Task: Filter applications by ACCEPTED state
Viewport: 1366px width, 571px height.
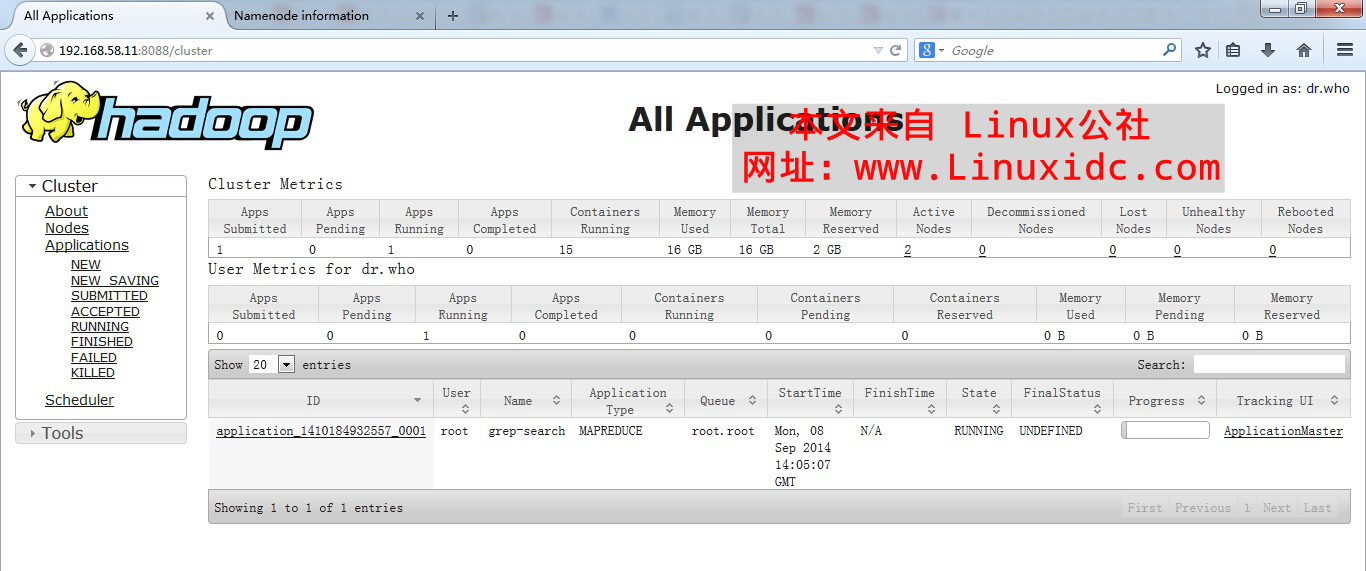Action: pyautogui.click(x=105, y=312)
